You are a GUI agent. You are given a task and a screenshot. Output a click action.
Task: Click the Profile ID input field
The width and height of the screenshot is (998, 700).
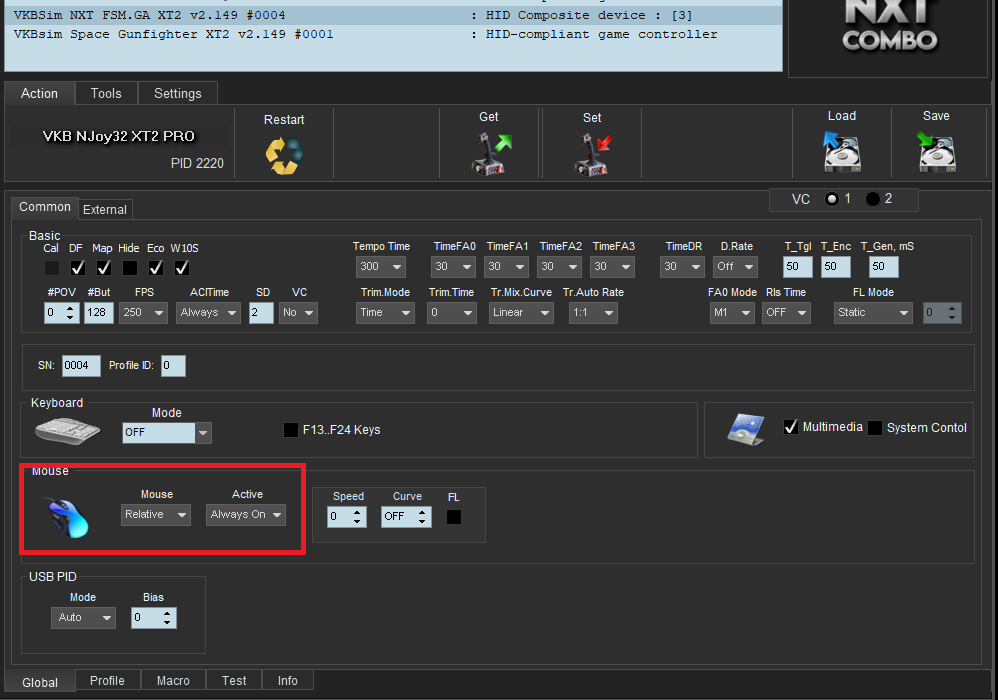coord(173,365)
